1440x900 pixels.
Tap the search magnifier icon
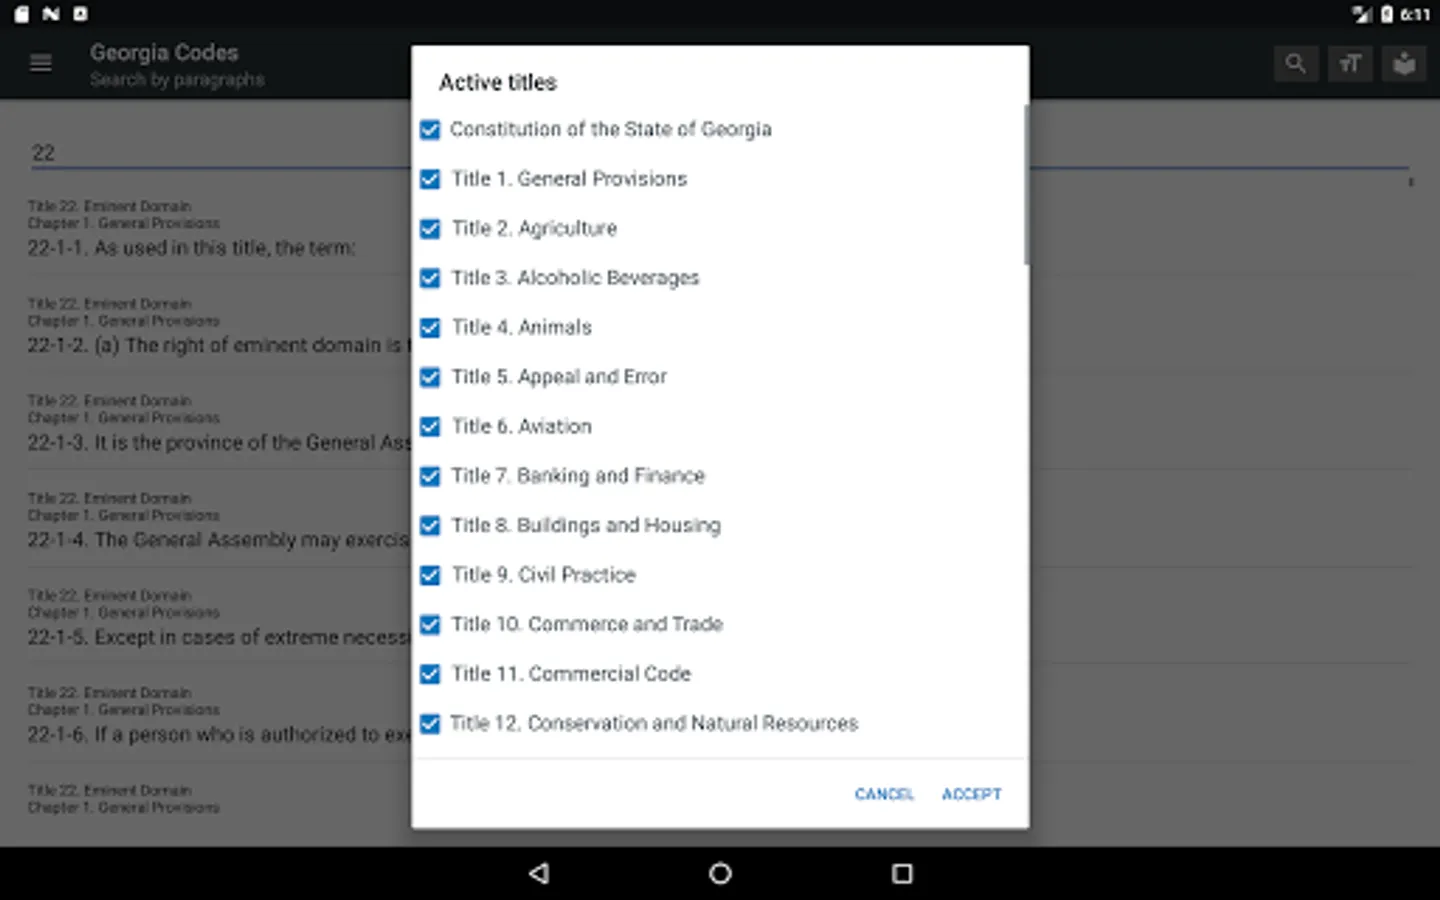pos(1295,64)
